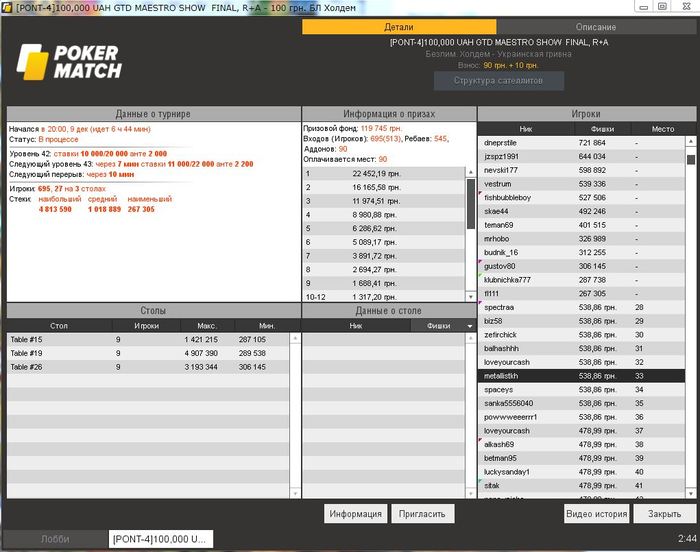Select player skae44
Viewport: 700px width, 552px height.
(x=581, y=211)
